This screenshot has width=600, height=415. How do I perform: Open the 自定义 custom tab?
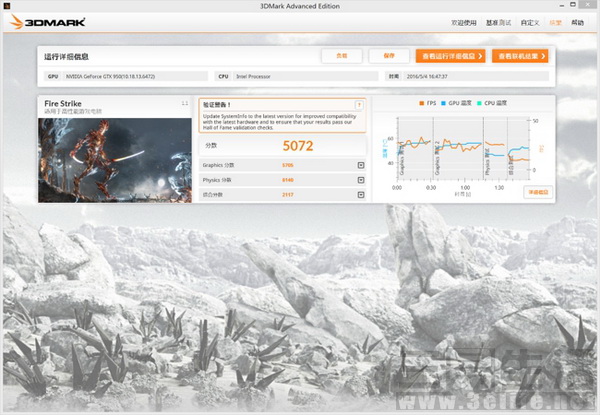point(530,23)
